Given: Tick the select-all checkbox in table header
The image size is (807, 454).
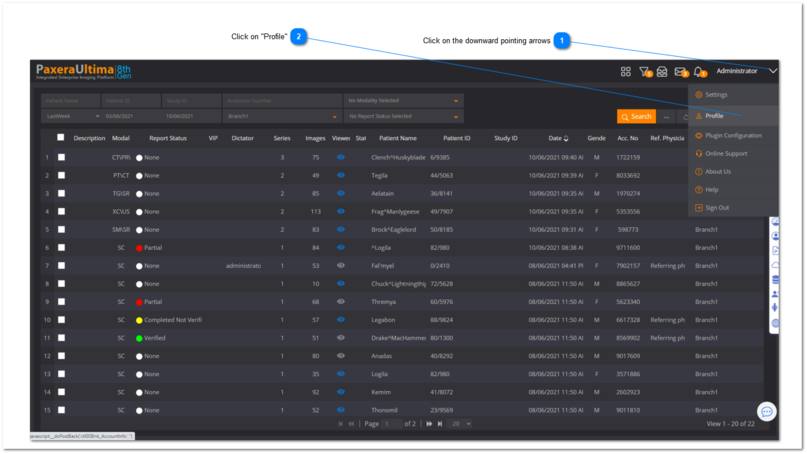Looking at the screenshot, I should coord(61,138).
